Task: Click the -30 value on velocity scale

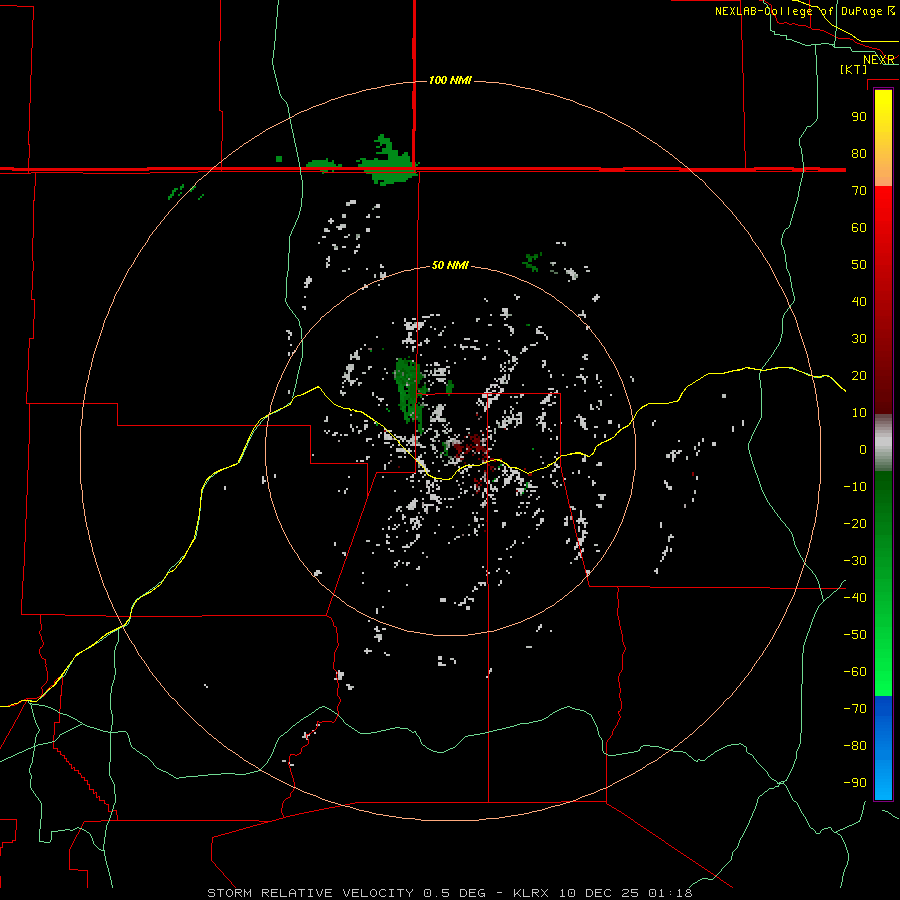Action: pos(855,561)
